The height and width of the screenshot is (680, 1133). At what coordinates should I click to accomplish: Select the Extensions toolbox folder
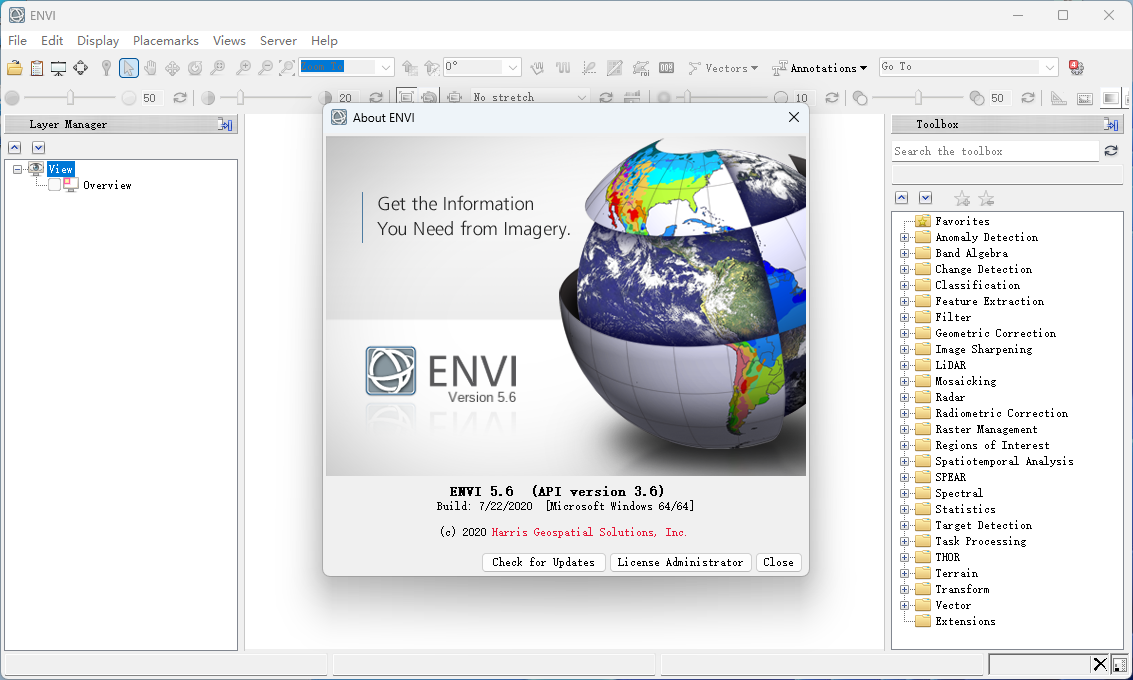[x=965, y=621]
